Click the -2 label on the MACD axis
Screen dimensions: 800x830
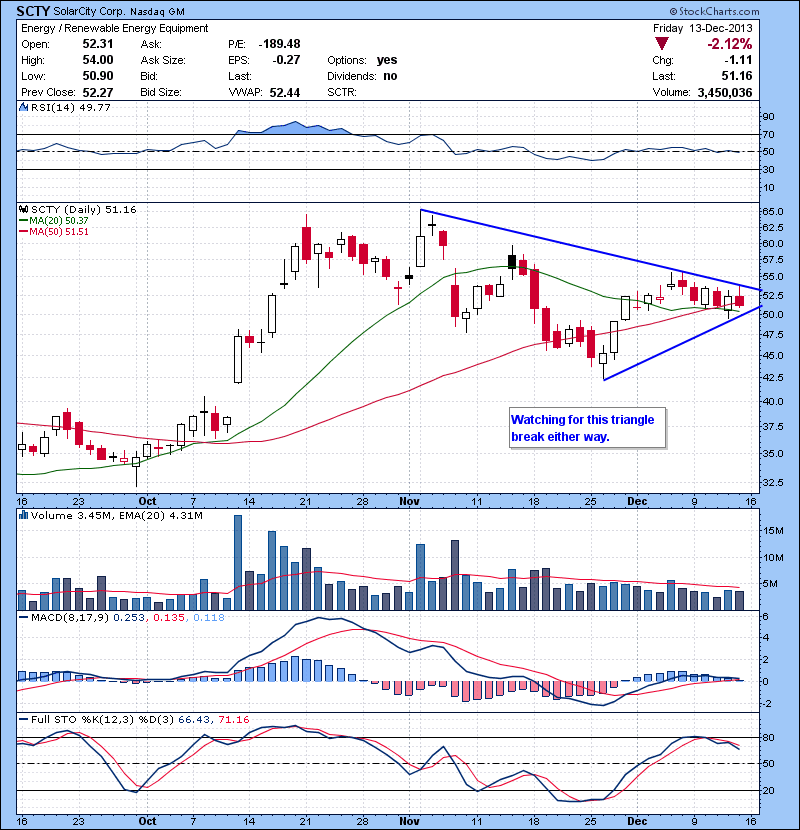pos(765,703)
